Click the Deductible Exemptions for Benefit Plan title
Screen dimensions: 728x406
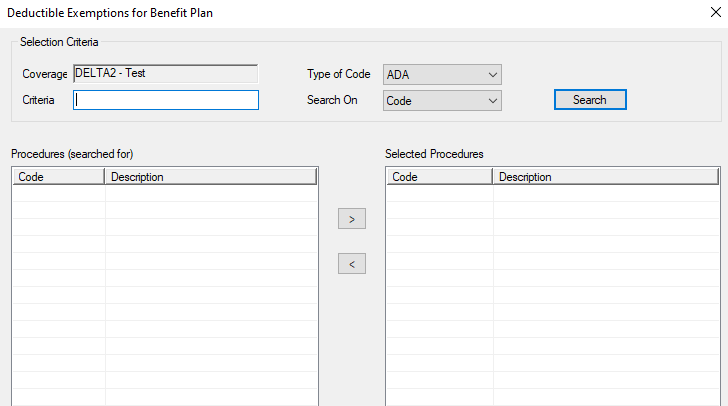point(110,13)
